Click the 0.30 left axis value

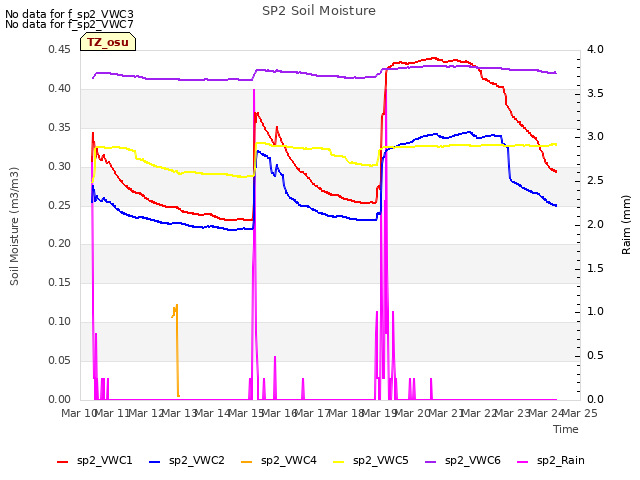click(x=60, y=167)
